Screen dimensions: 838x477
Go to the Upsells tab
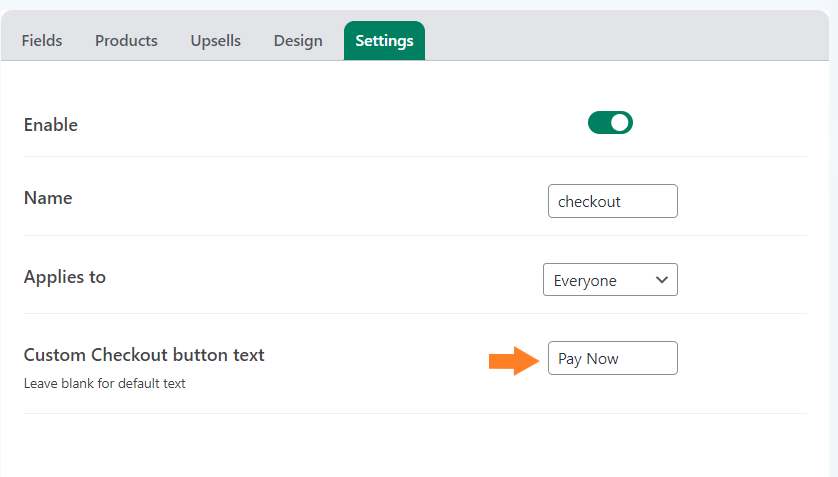(x=215, y=41)
